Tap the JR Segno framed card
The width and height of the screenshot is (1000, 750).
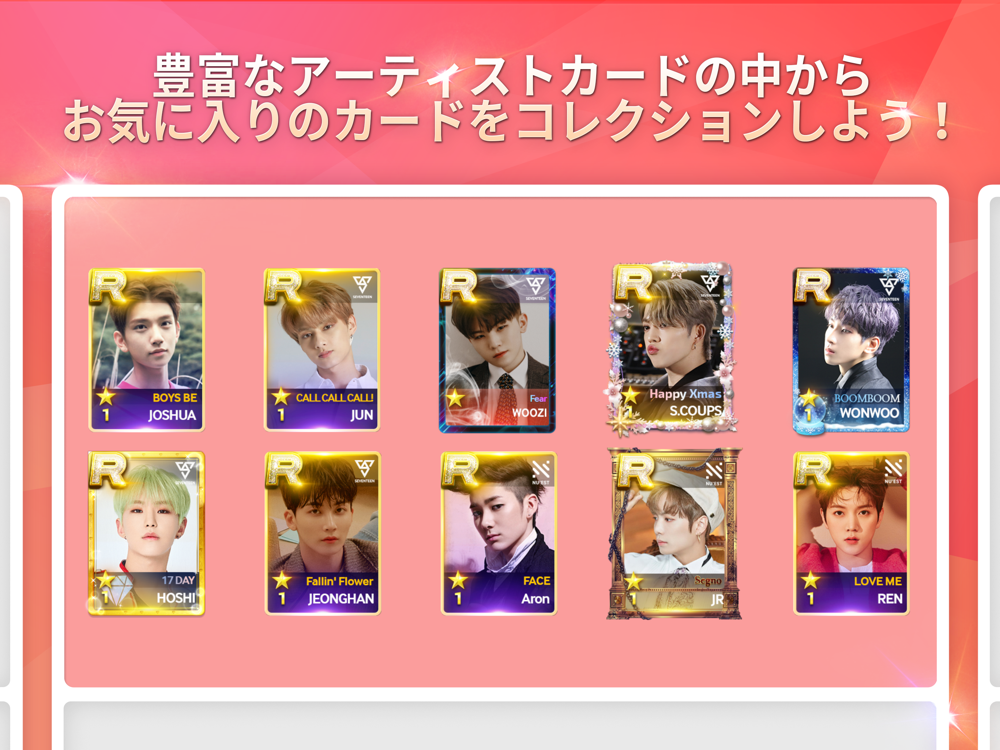pos(674,534)
